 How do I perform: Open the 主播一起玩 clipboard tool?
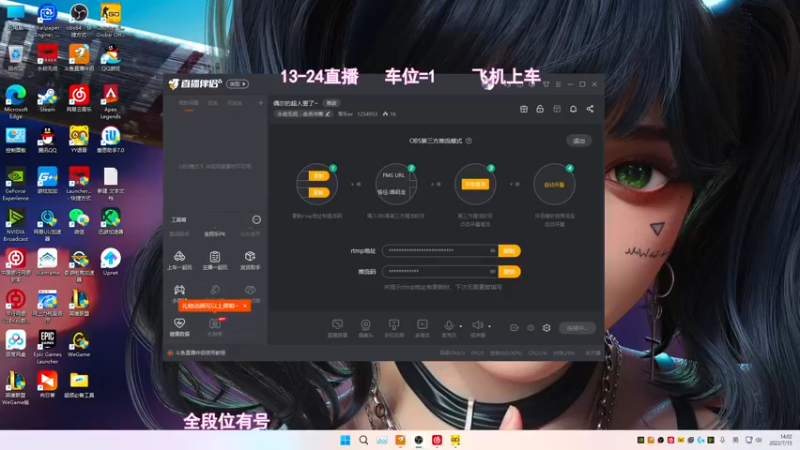coord(215,260)
